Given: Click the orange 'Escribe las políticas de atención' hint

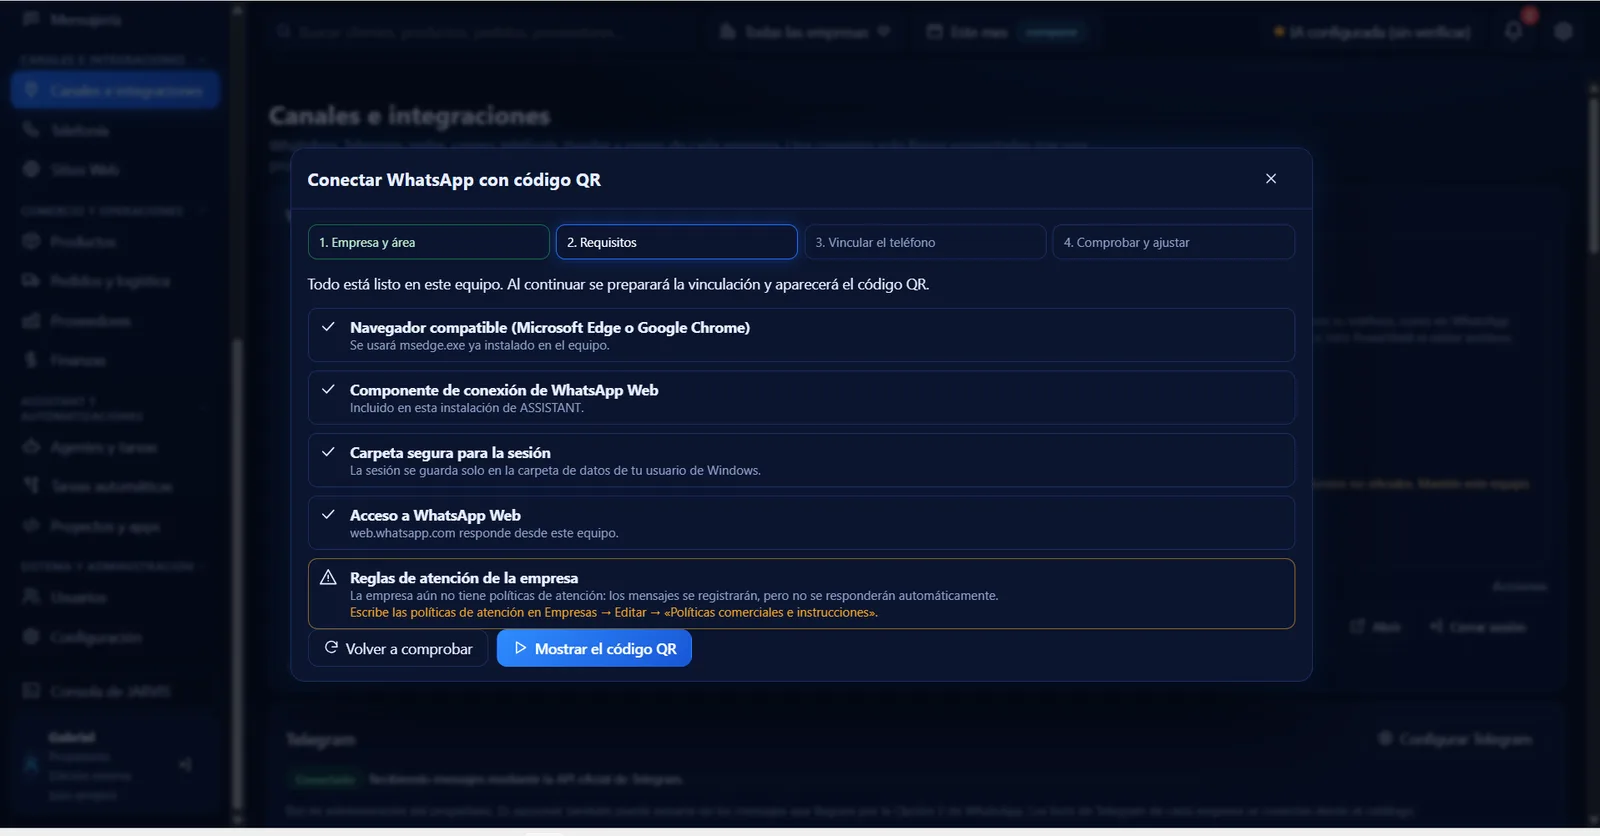Looking at the screenshot, I should coord(614,612).
